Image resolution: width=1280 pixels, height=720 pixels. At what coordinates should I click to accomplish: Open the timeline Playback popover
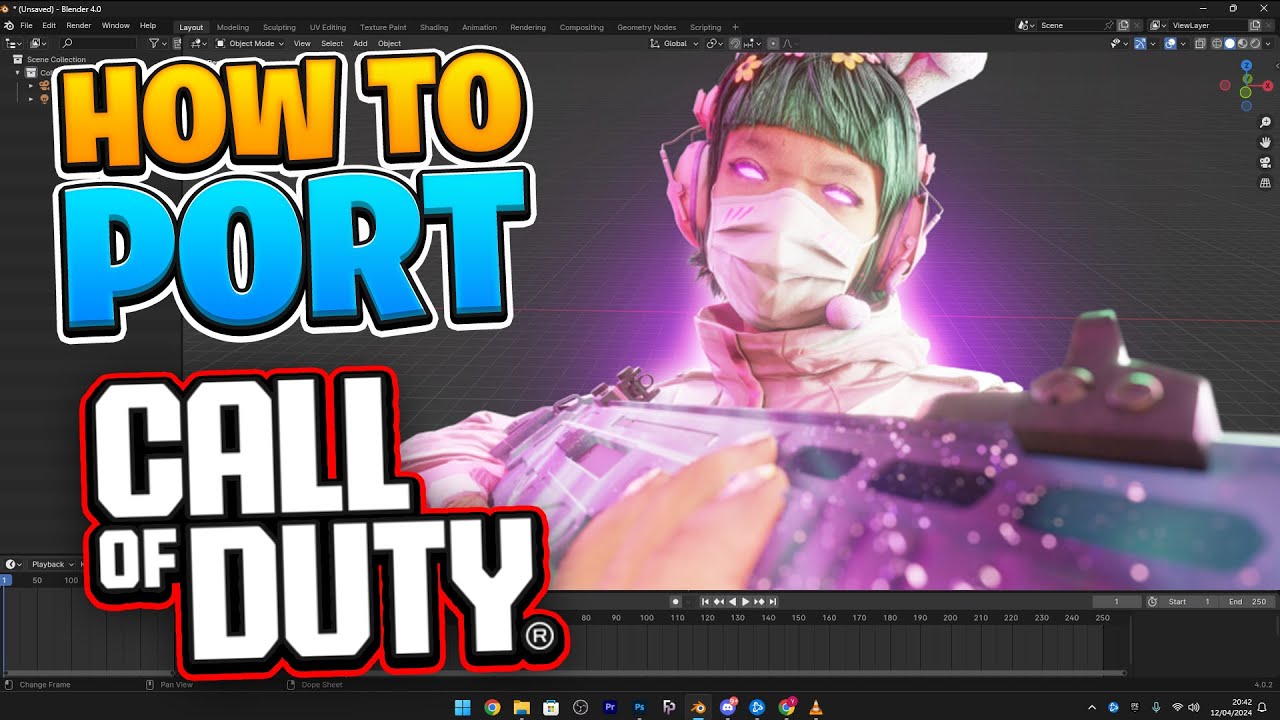pos(51,564)
